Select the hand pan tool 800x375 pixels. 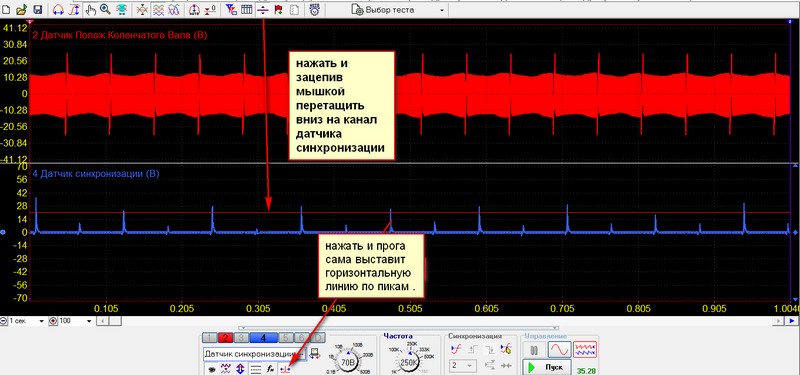pos(91,9)
